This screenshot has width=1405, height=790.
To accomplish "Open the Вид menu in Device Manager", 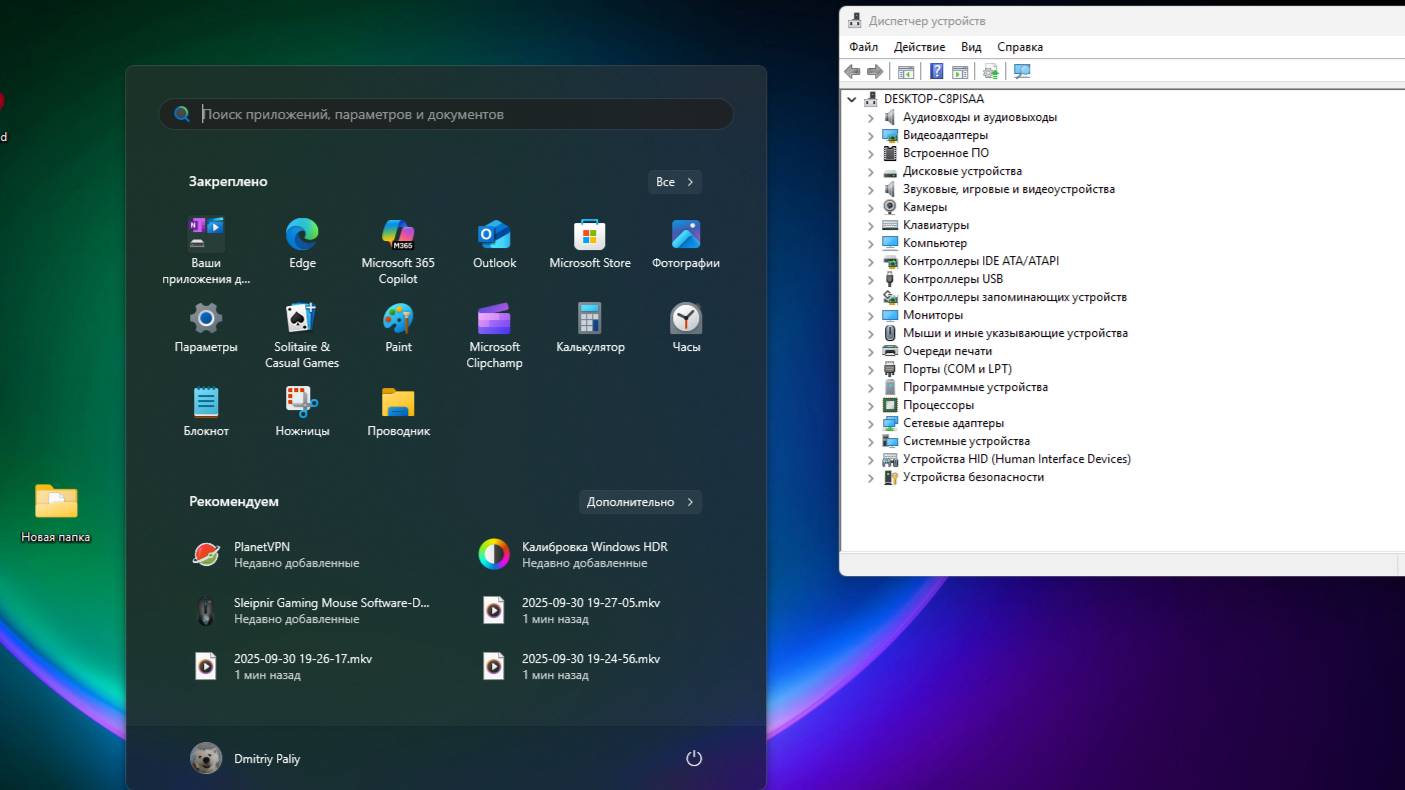I will point(971,47).
